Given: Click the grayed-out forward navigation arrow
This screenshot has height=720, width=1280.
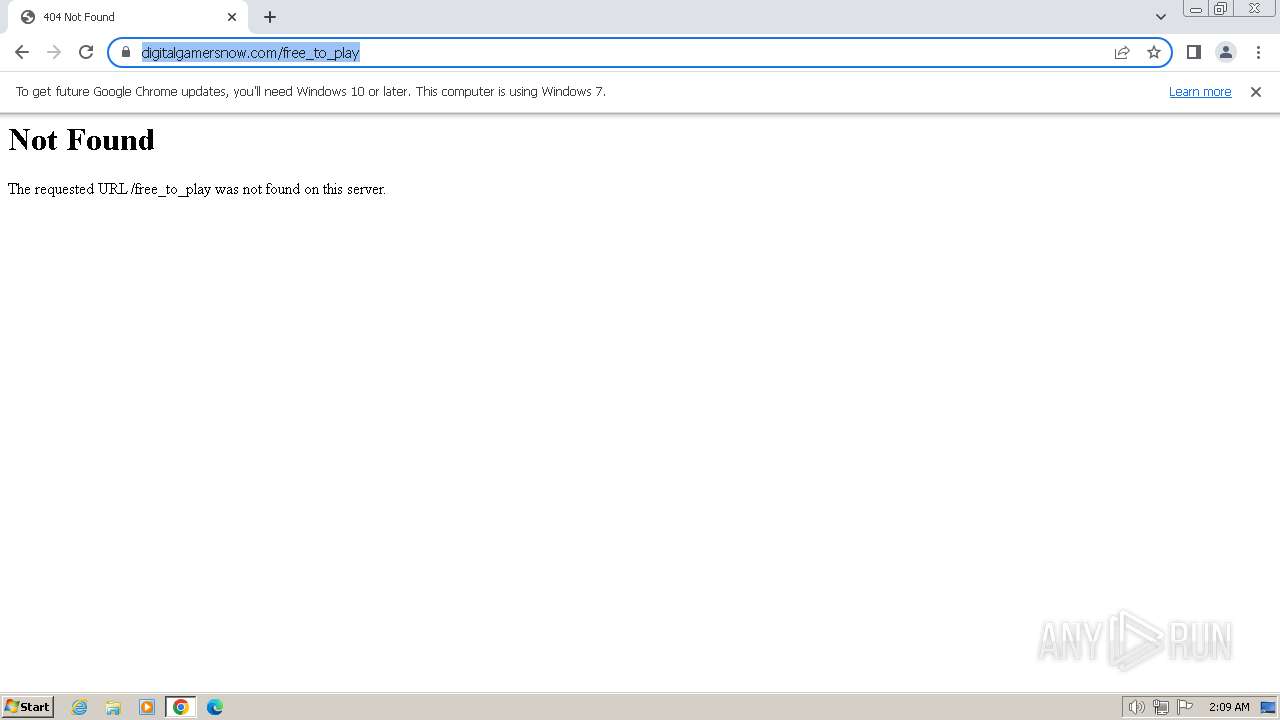Looking at the screenshot, I should pos(54,52).
